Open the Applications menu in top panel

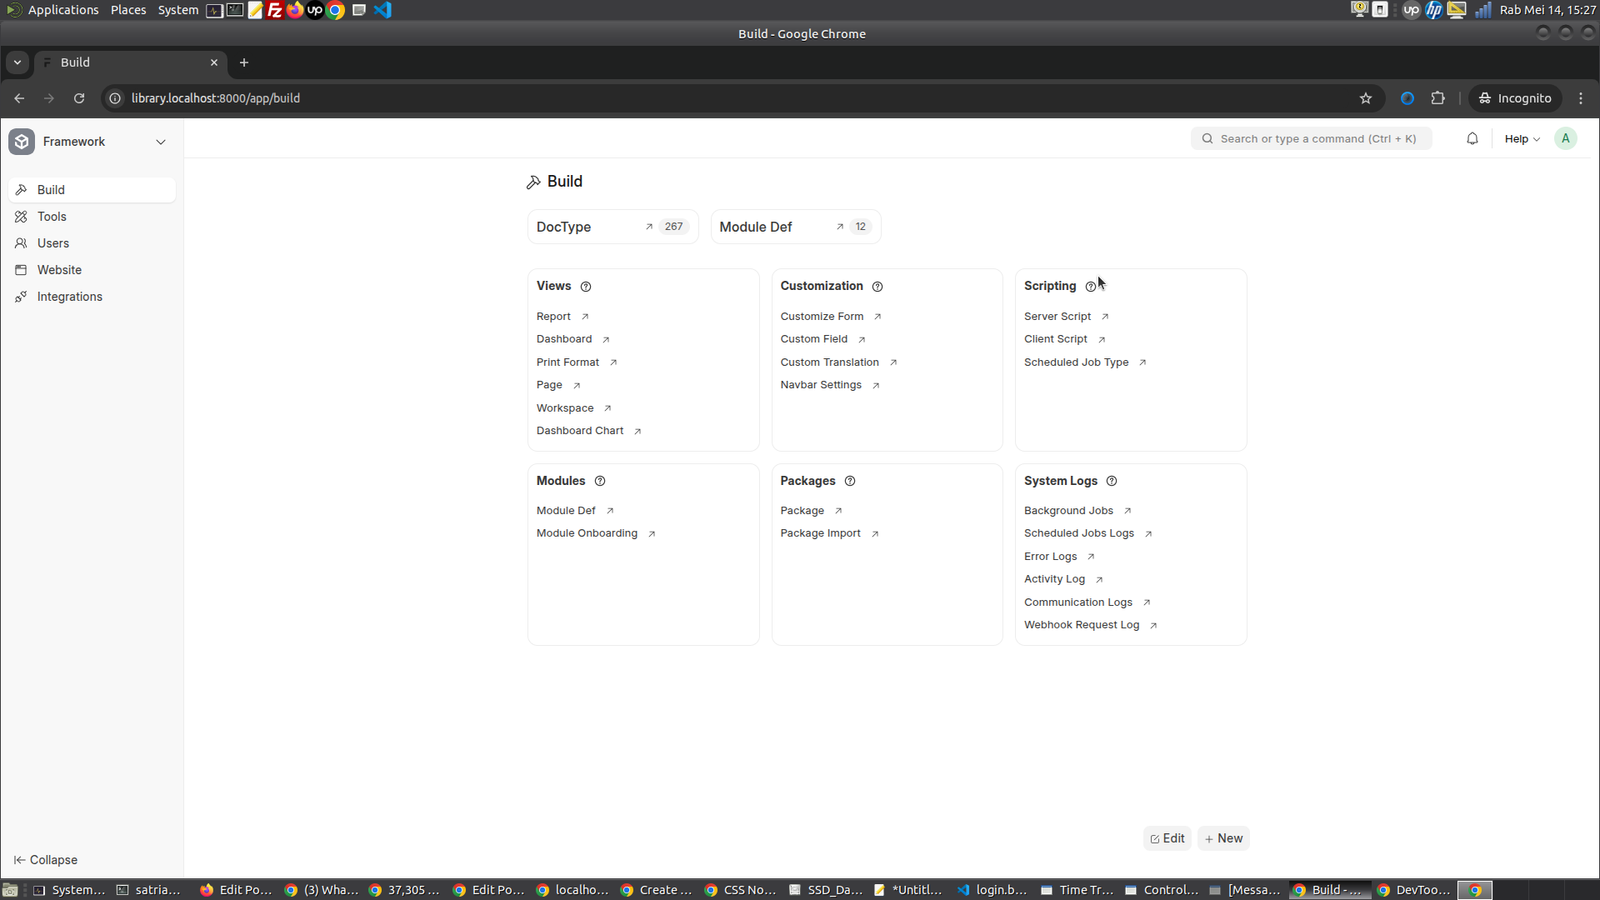[62, 10]
